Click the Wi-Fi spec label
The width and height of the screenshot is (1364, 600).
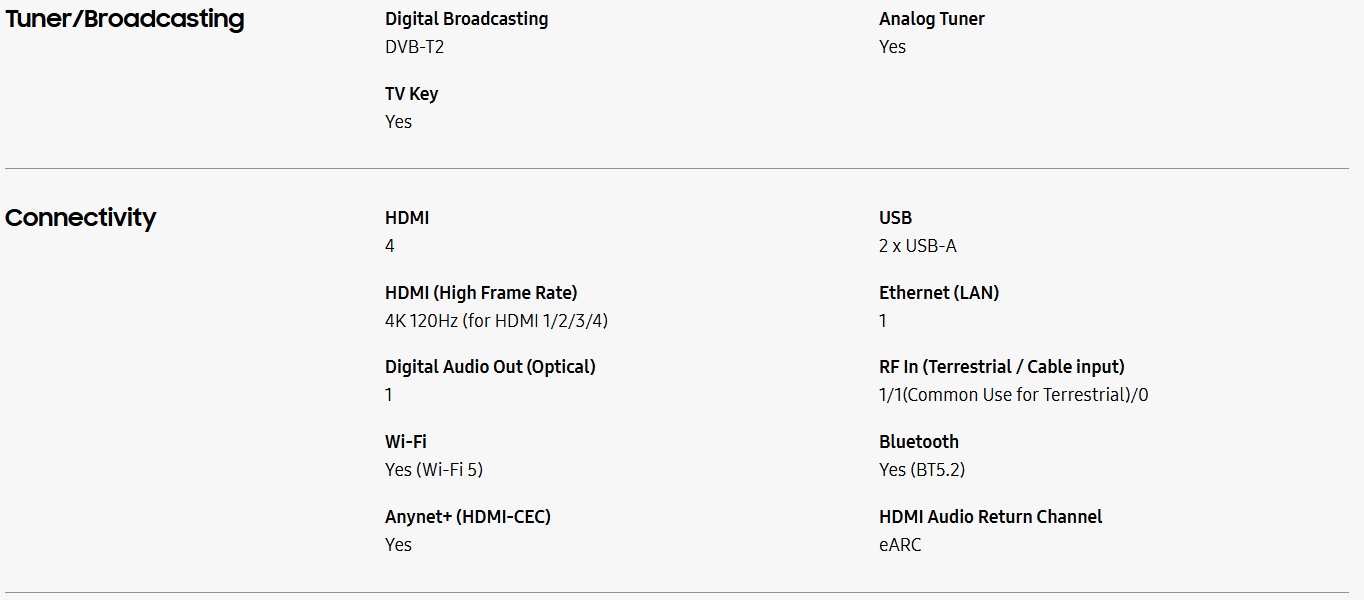tap(406, 442)
